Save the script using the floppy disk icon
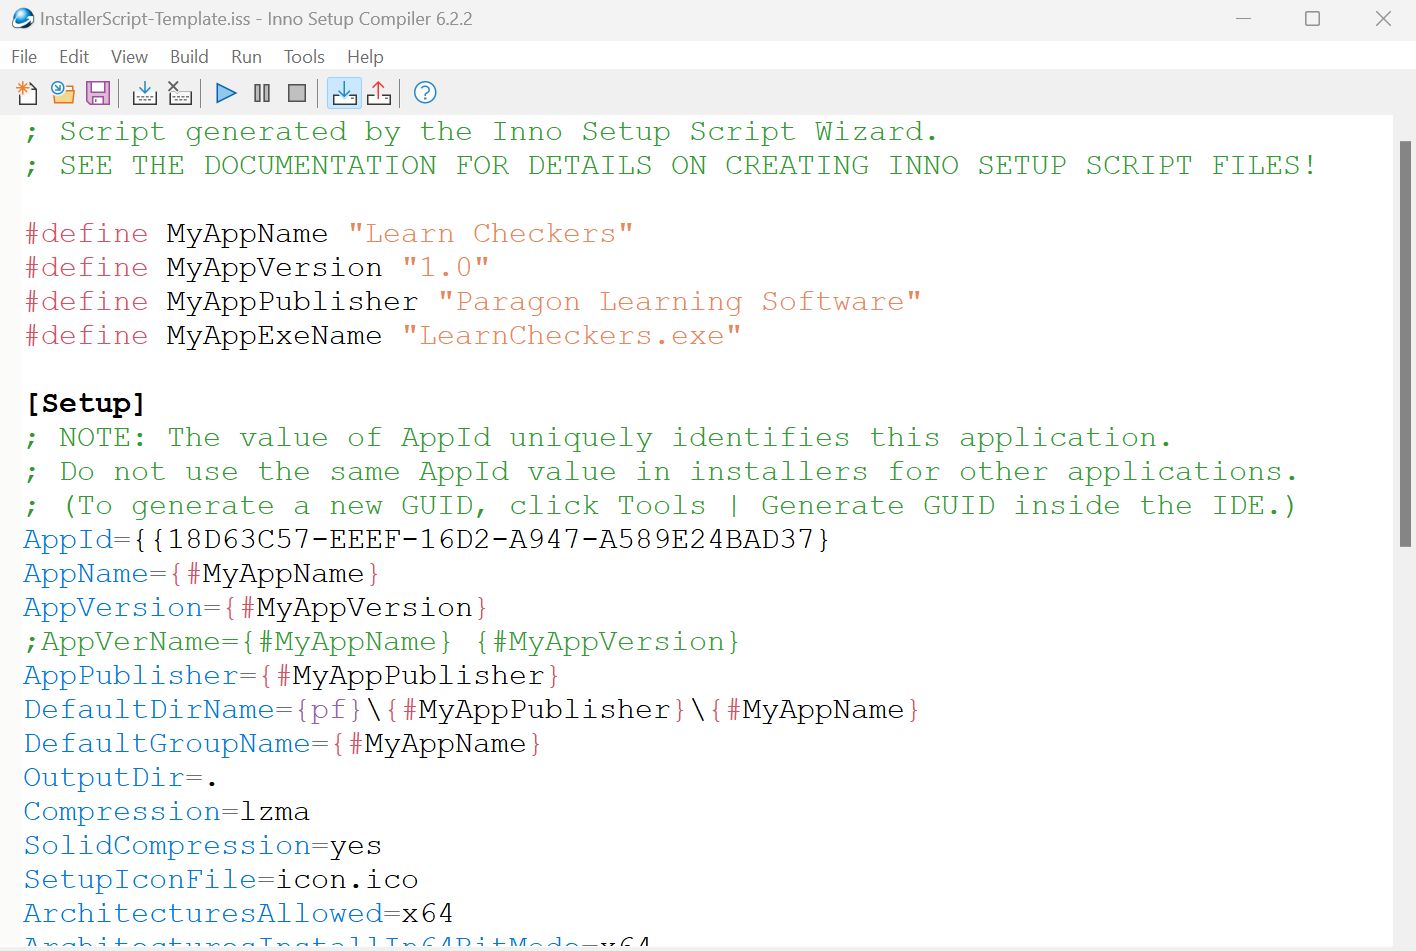1416x951 pixels. [98, 93]
